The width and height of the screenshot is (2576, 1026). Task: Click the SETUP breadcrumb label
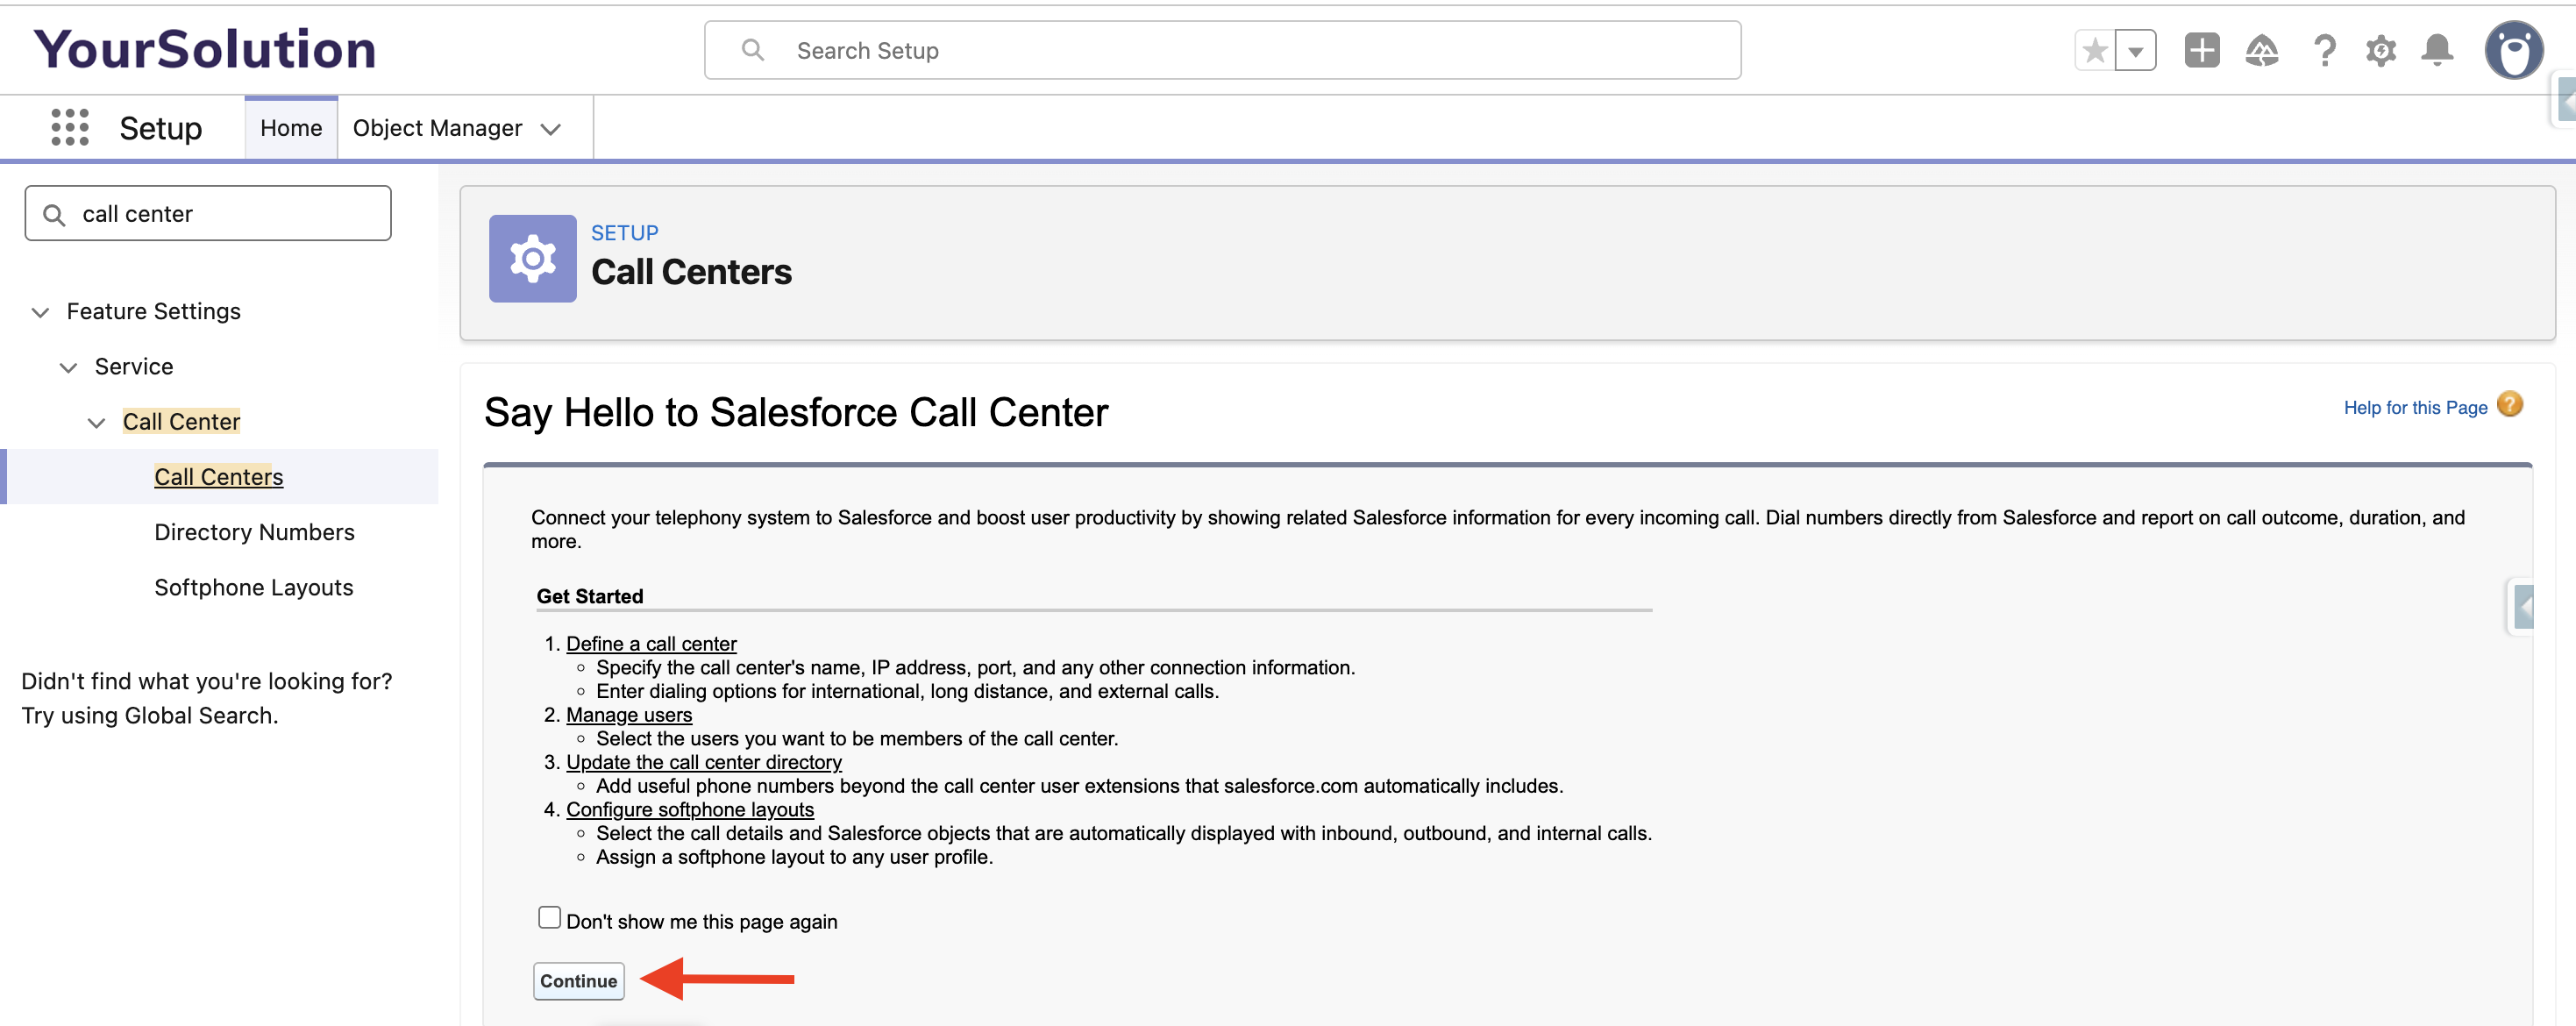click(624, 232)
